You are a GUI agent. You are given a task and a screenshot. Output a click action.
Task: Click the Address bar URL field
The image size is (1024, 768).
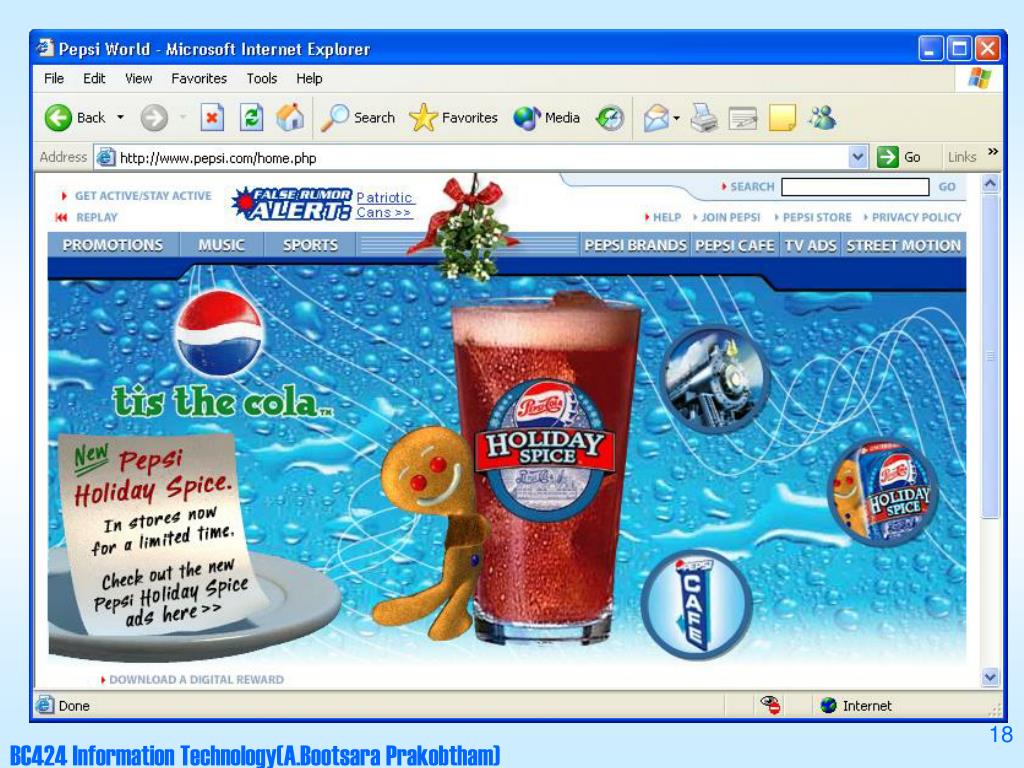(x=482, y=157)
